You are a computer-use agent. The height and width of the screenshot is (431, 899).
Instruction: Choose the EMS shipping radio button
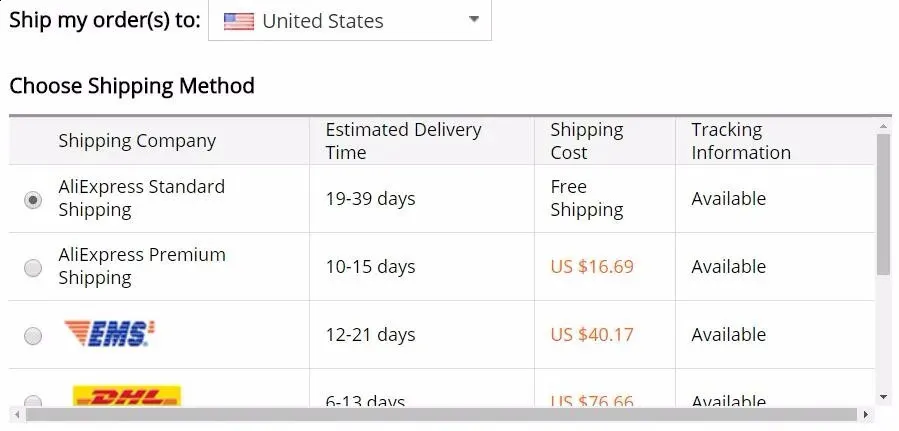coord(33,336)
